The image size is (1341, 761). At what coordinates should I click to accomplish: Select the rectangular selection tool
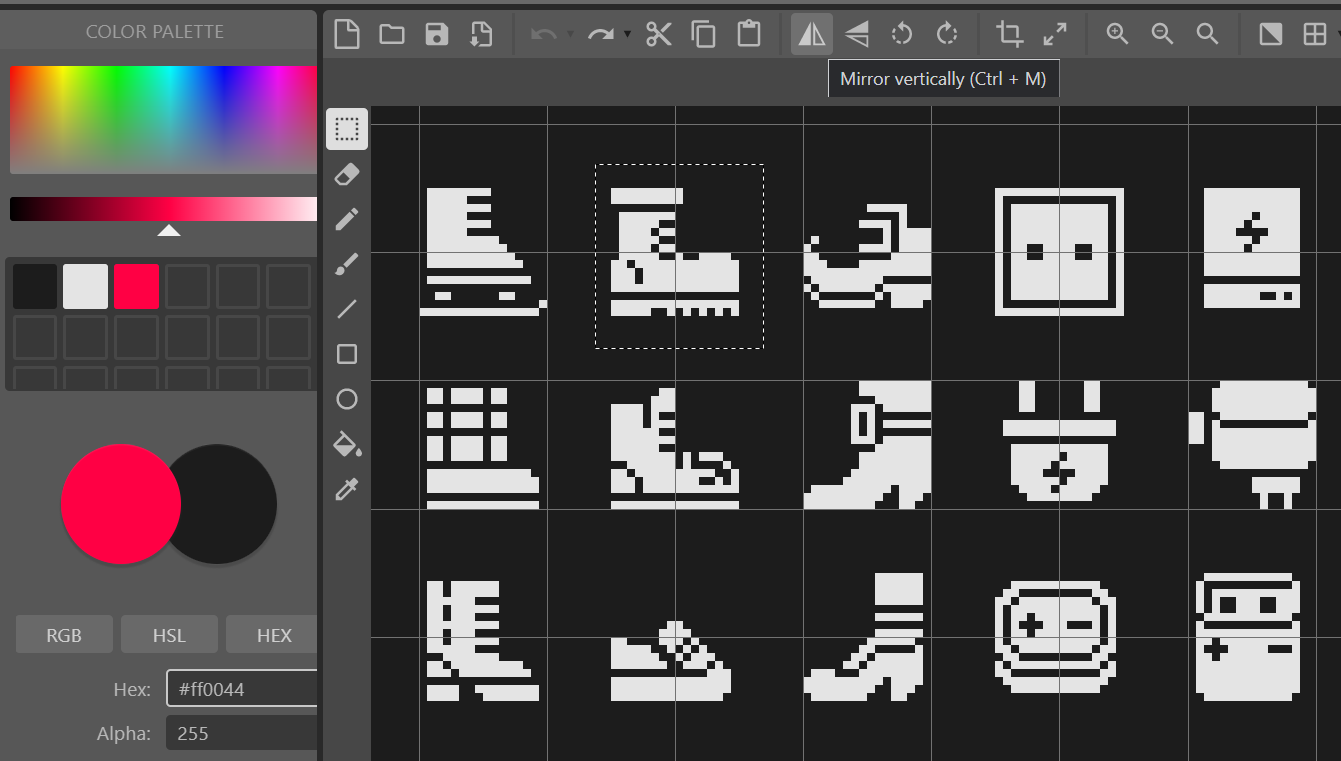click(347, 128)
